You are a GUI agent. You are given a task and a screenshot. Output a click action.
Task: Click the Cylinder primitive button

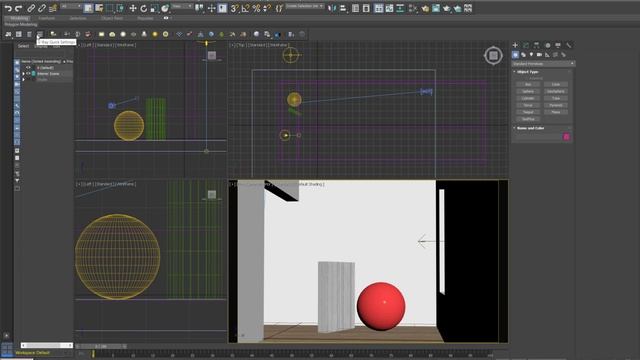(x=528, y=98)
